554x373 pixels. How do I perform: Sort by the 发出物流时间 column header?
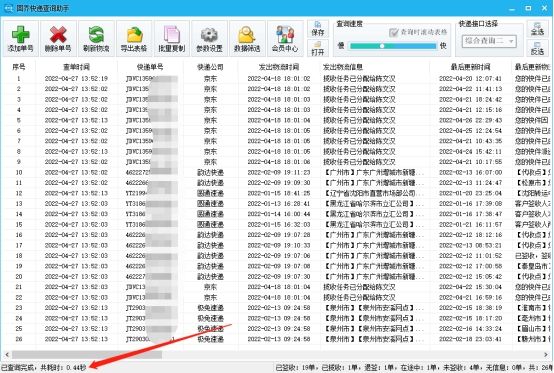tap(279, 67)
